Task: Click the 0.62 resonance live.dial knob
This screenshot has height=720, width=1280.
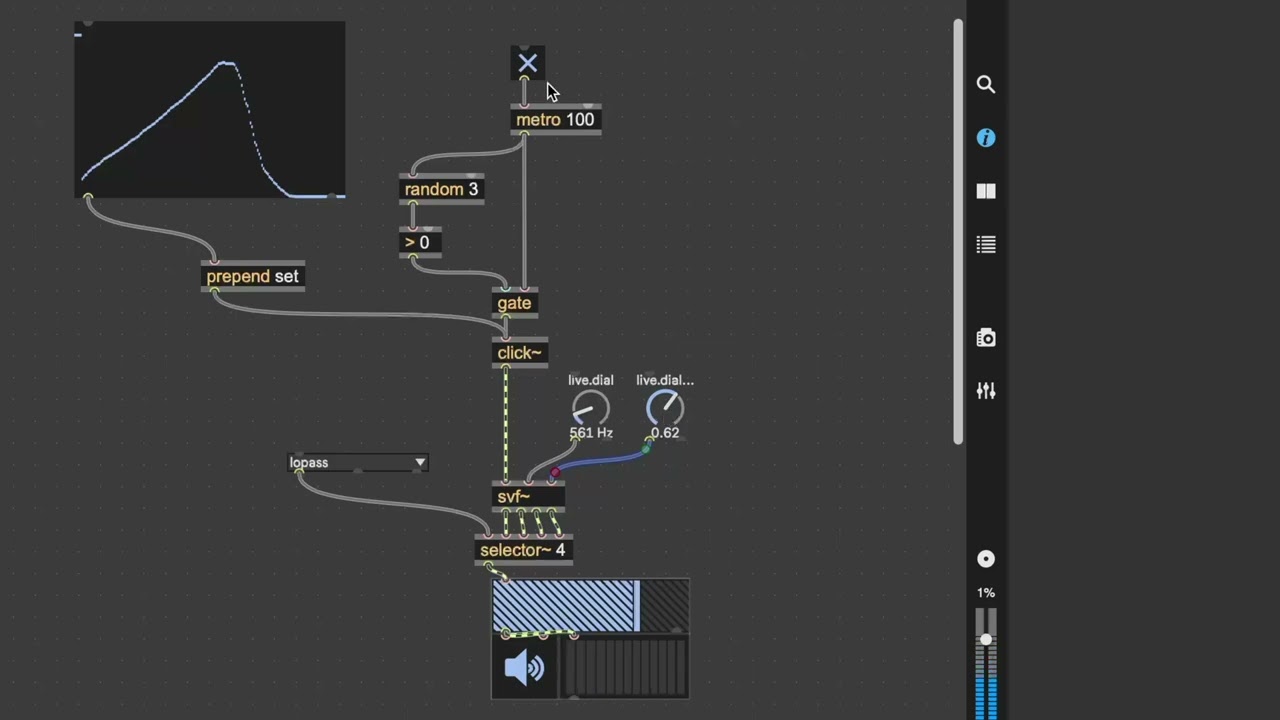Action: coord(665,408)
